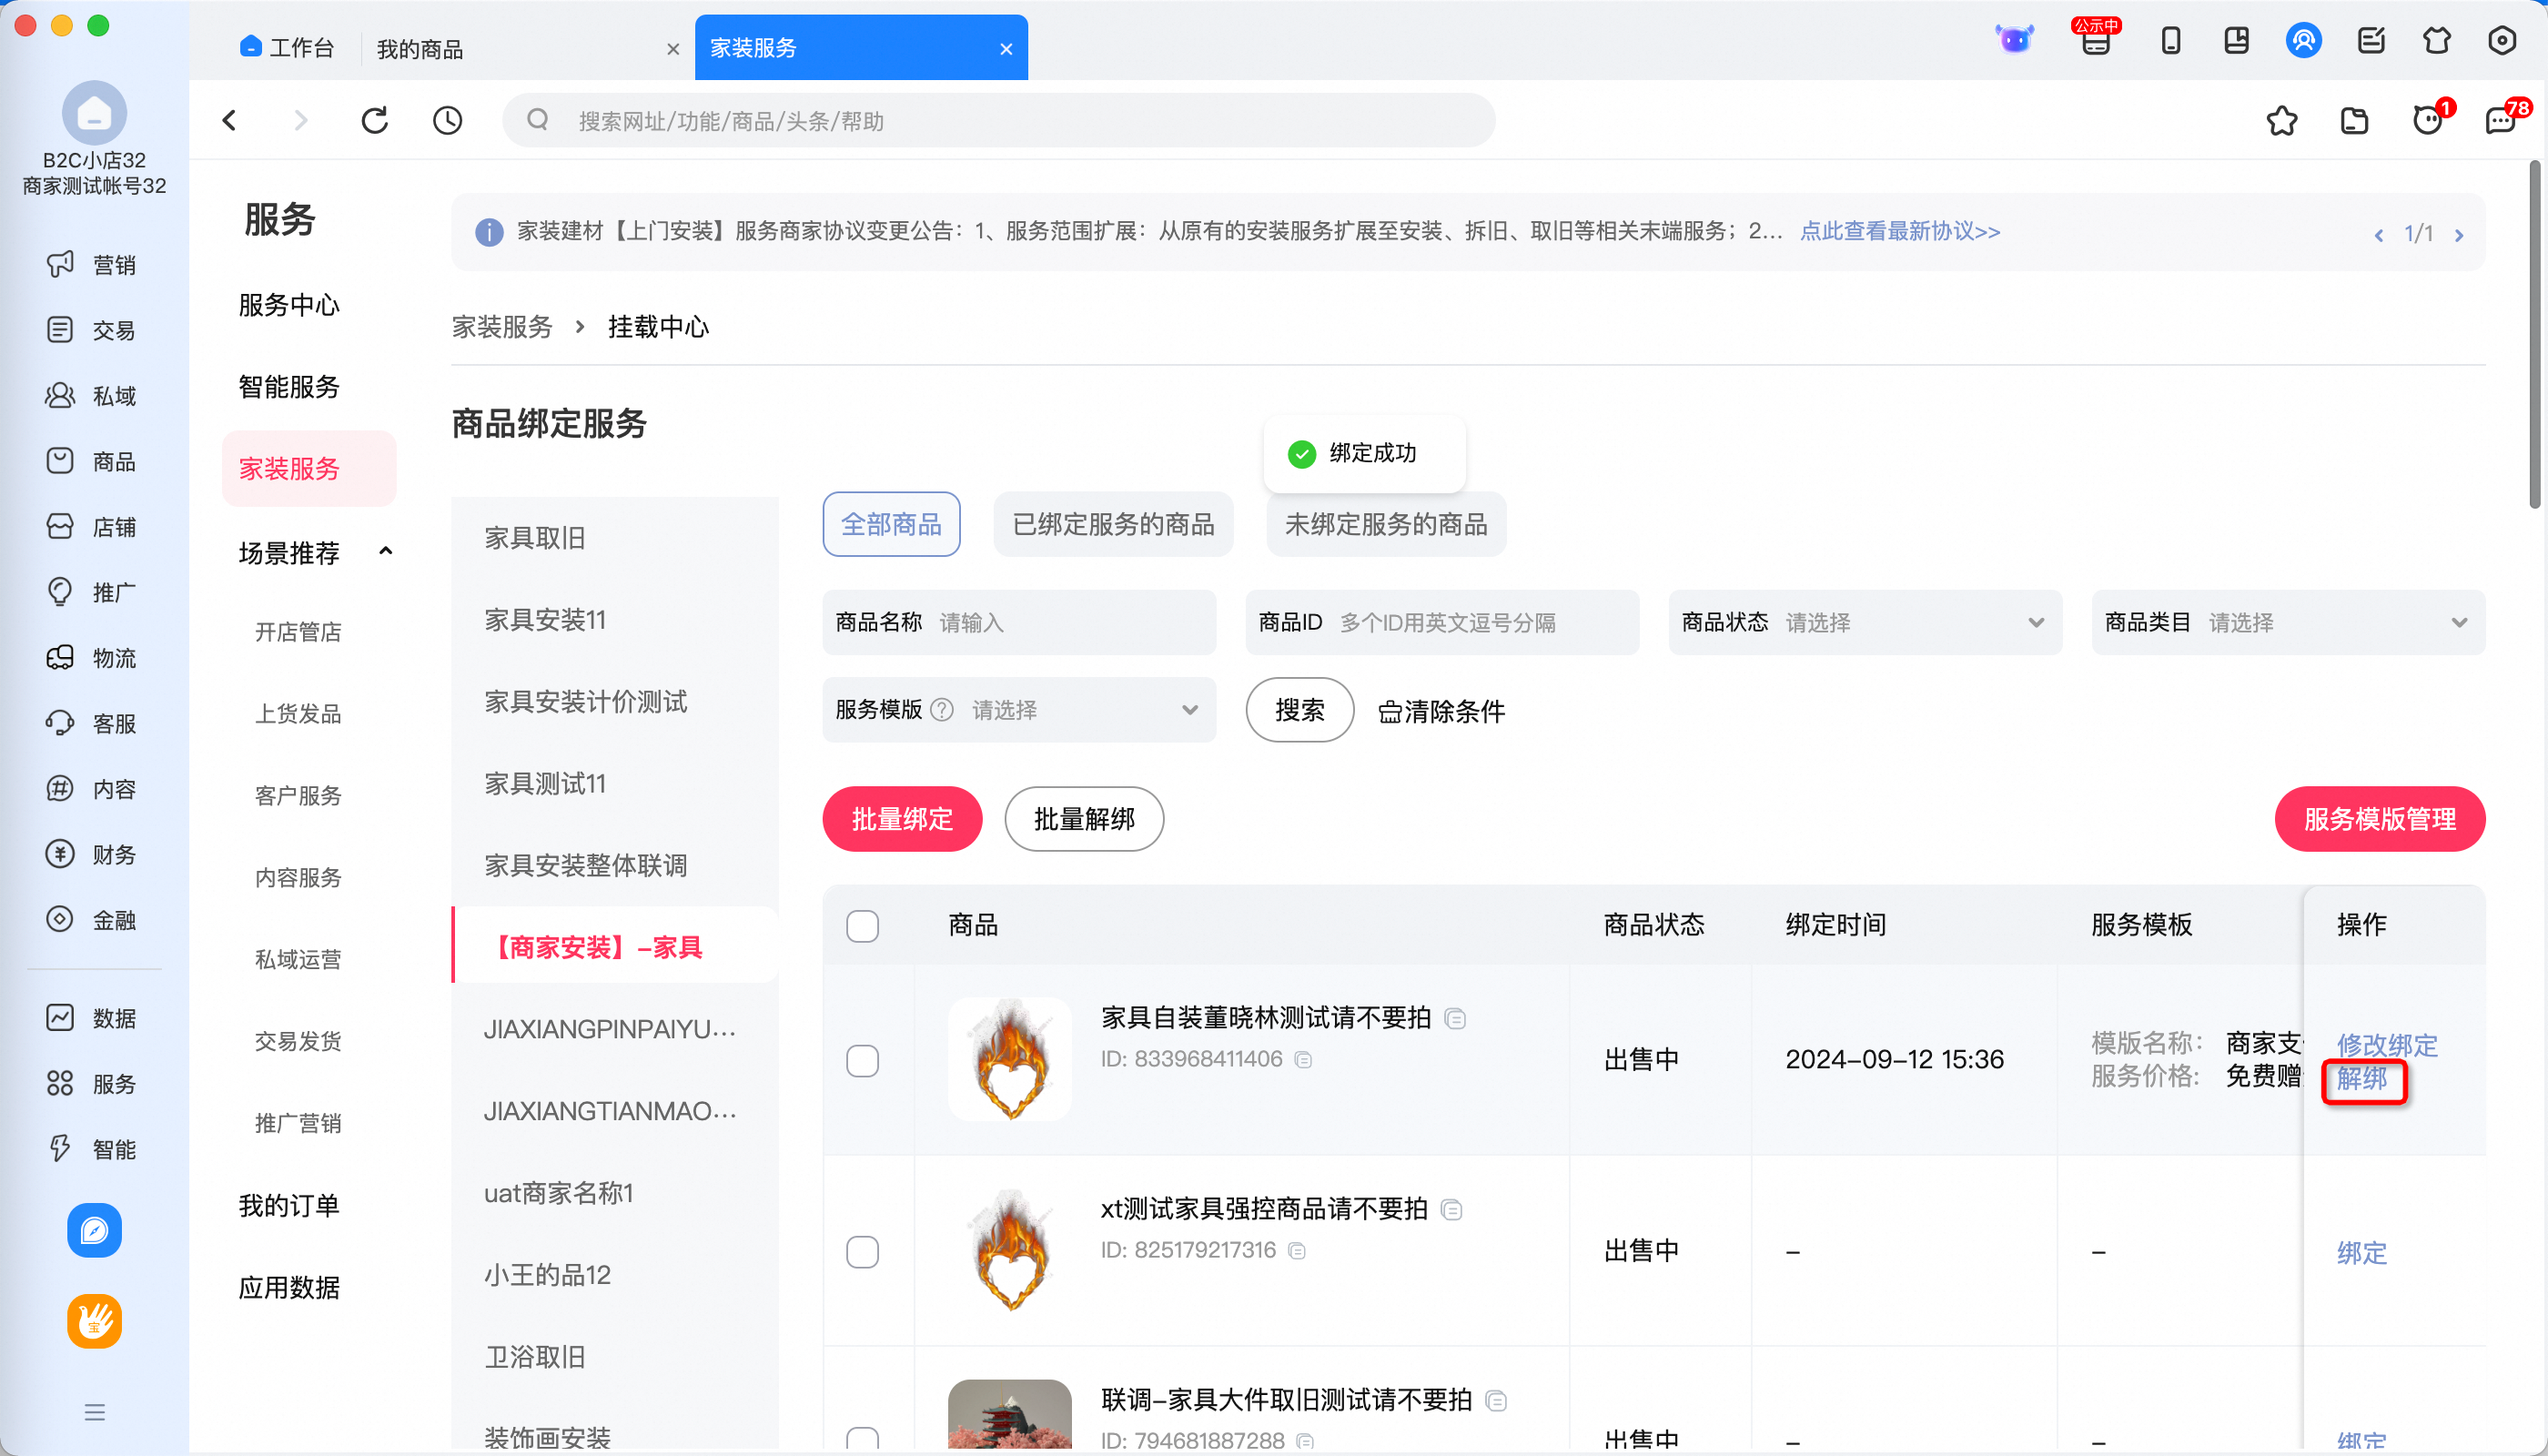2548x1456 pixels.
Task: Go back with the browser back arrow
Action: pos(230,121)
